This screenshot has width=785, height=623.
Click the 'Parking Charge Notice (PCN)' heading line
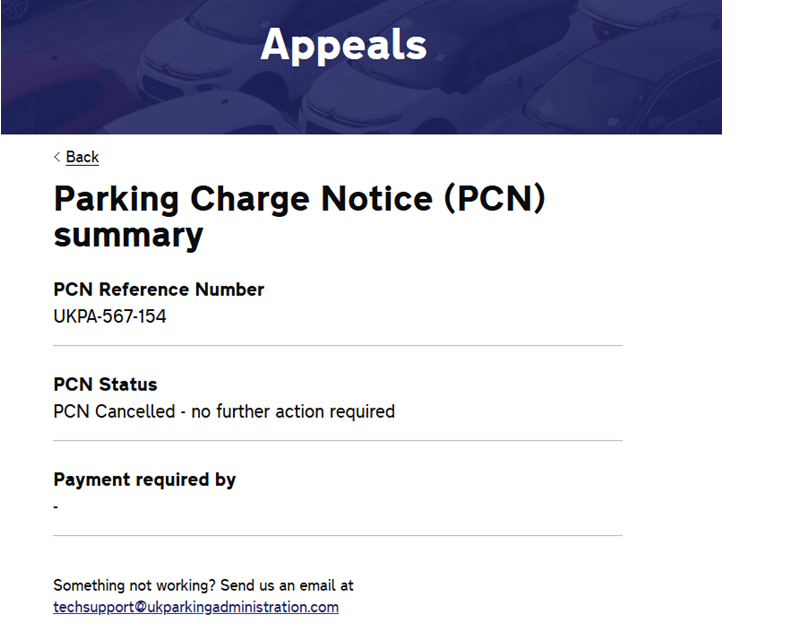point(299,199)
